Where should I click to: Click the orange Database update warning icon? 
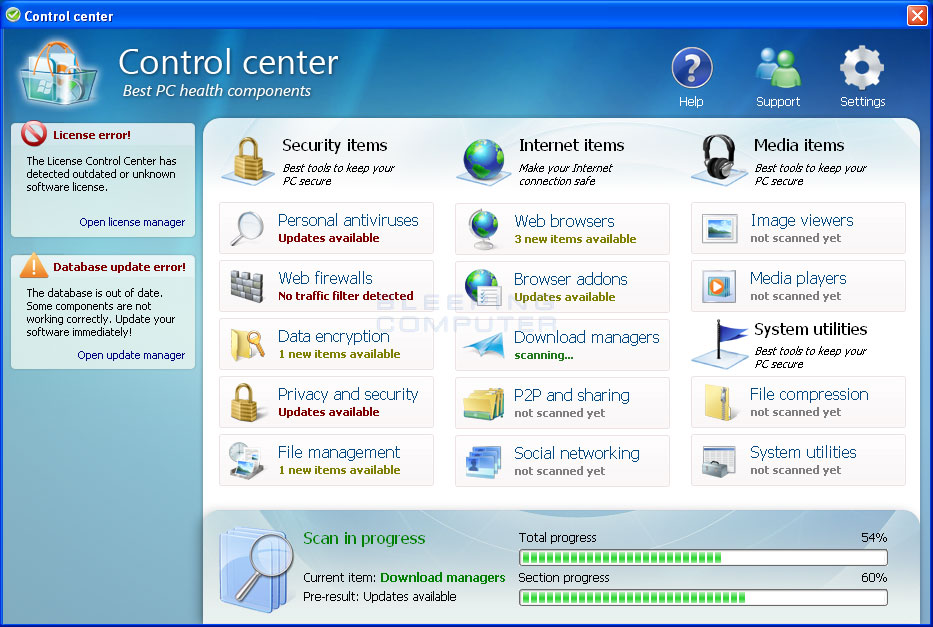(34, 266)
